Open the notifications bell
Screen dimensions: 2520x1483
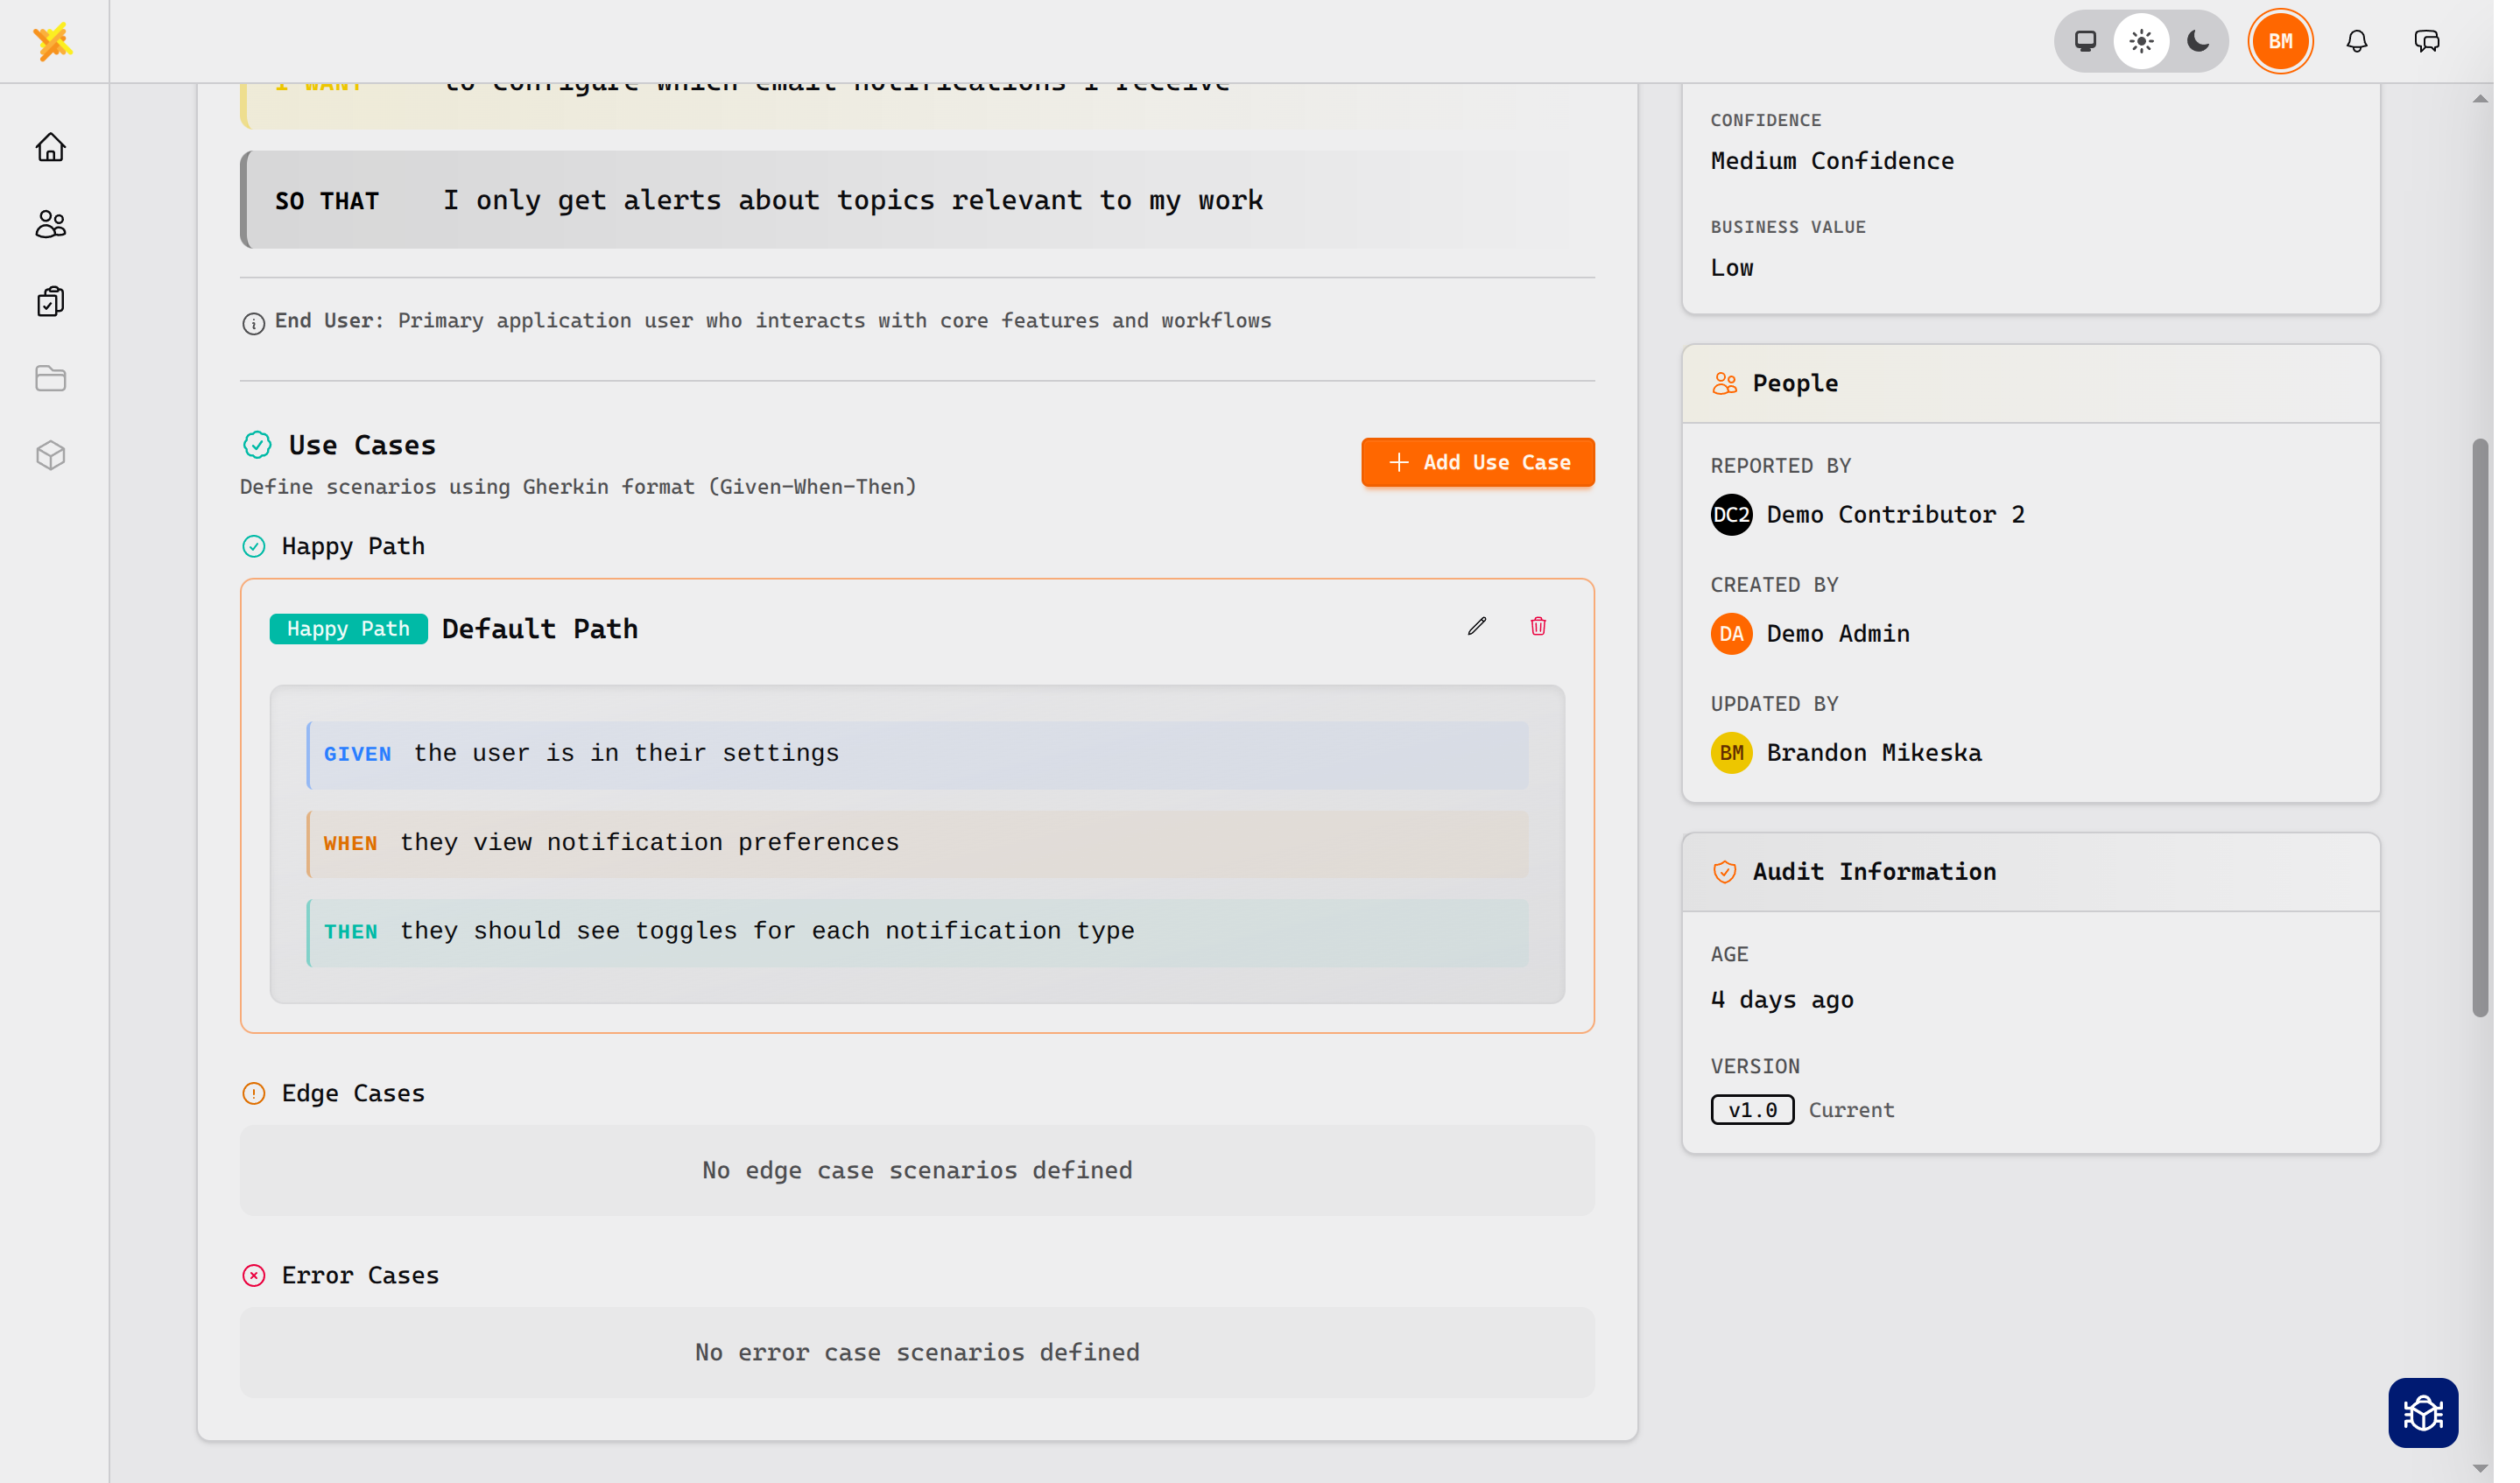[x=2356, y=41]
